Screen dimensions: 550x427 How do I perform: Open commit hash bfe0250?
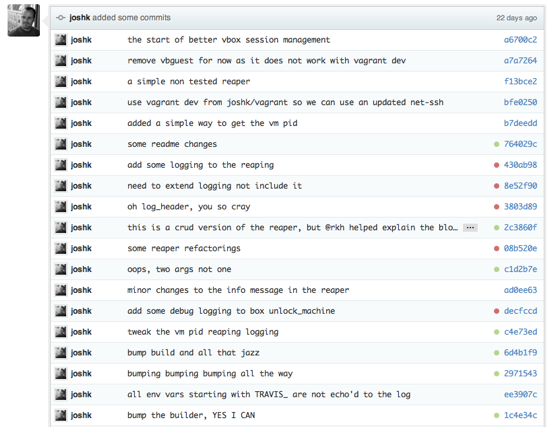tap(520, 102)
